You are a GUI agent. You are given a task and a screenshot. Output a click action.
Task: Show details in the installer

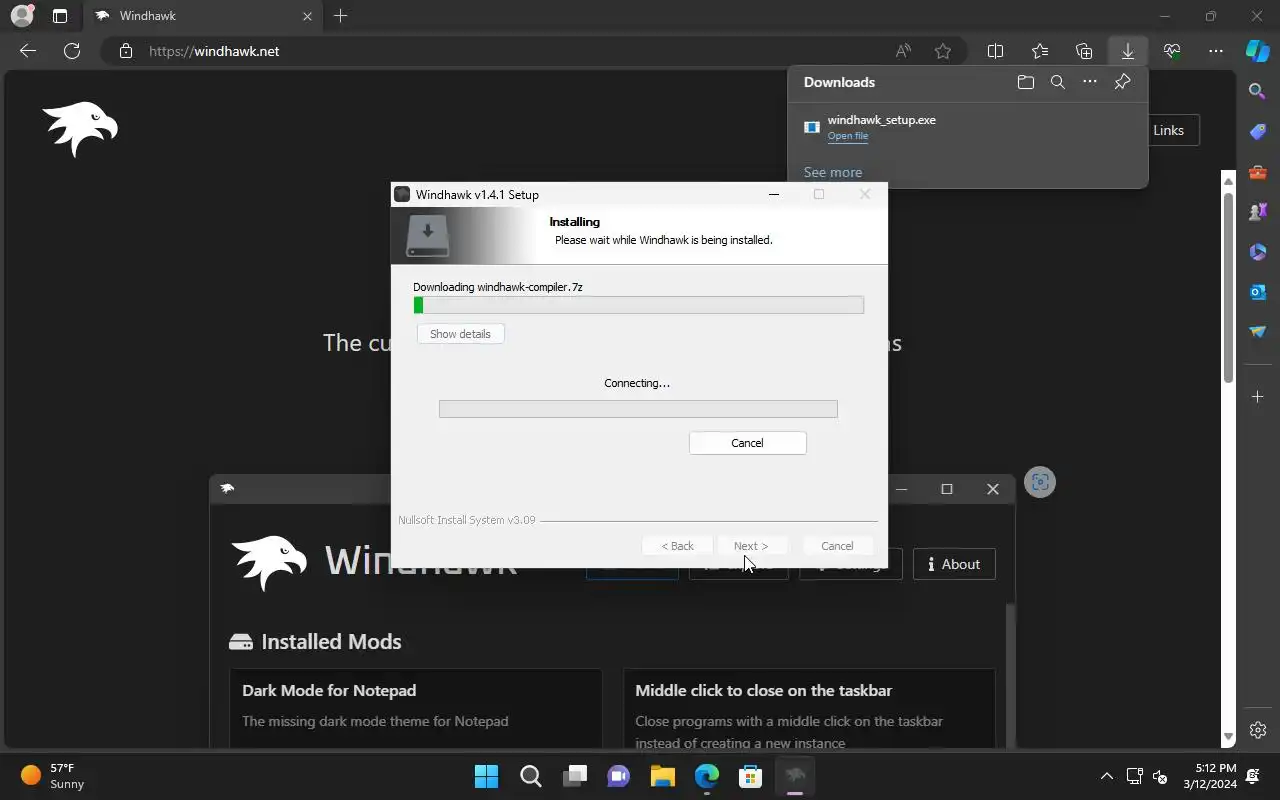click(460, 334)
